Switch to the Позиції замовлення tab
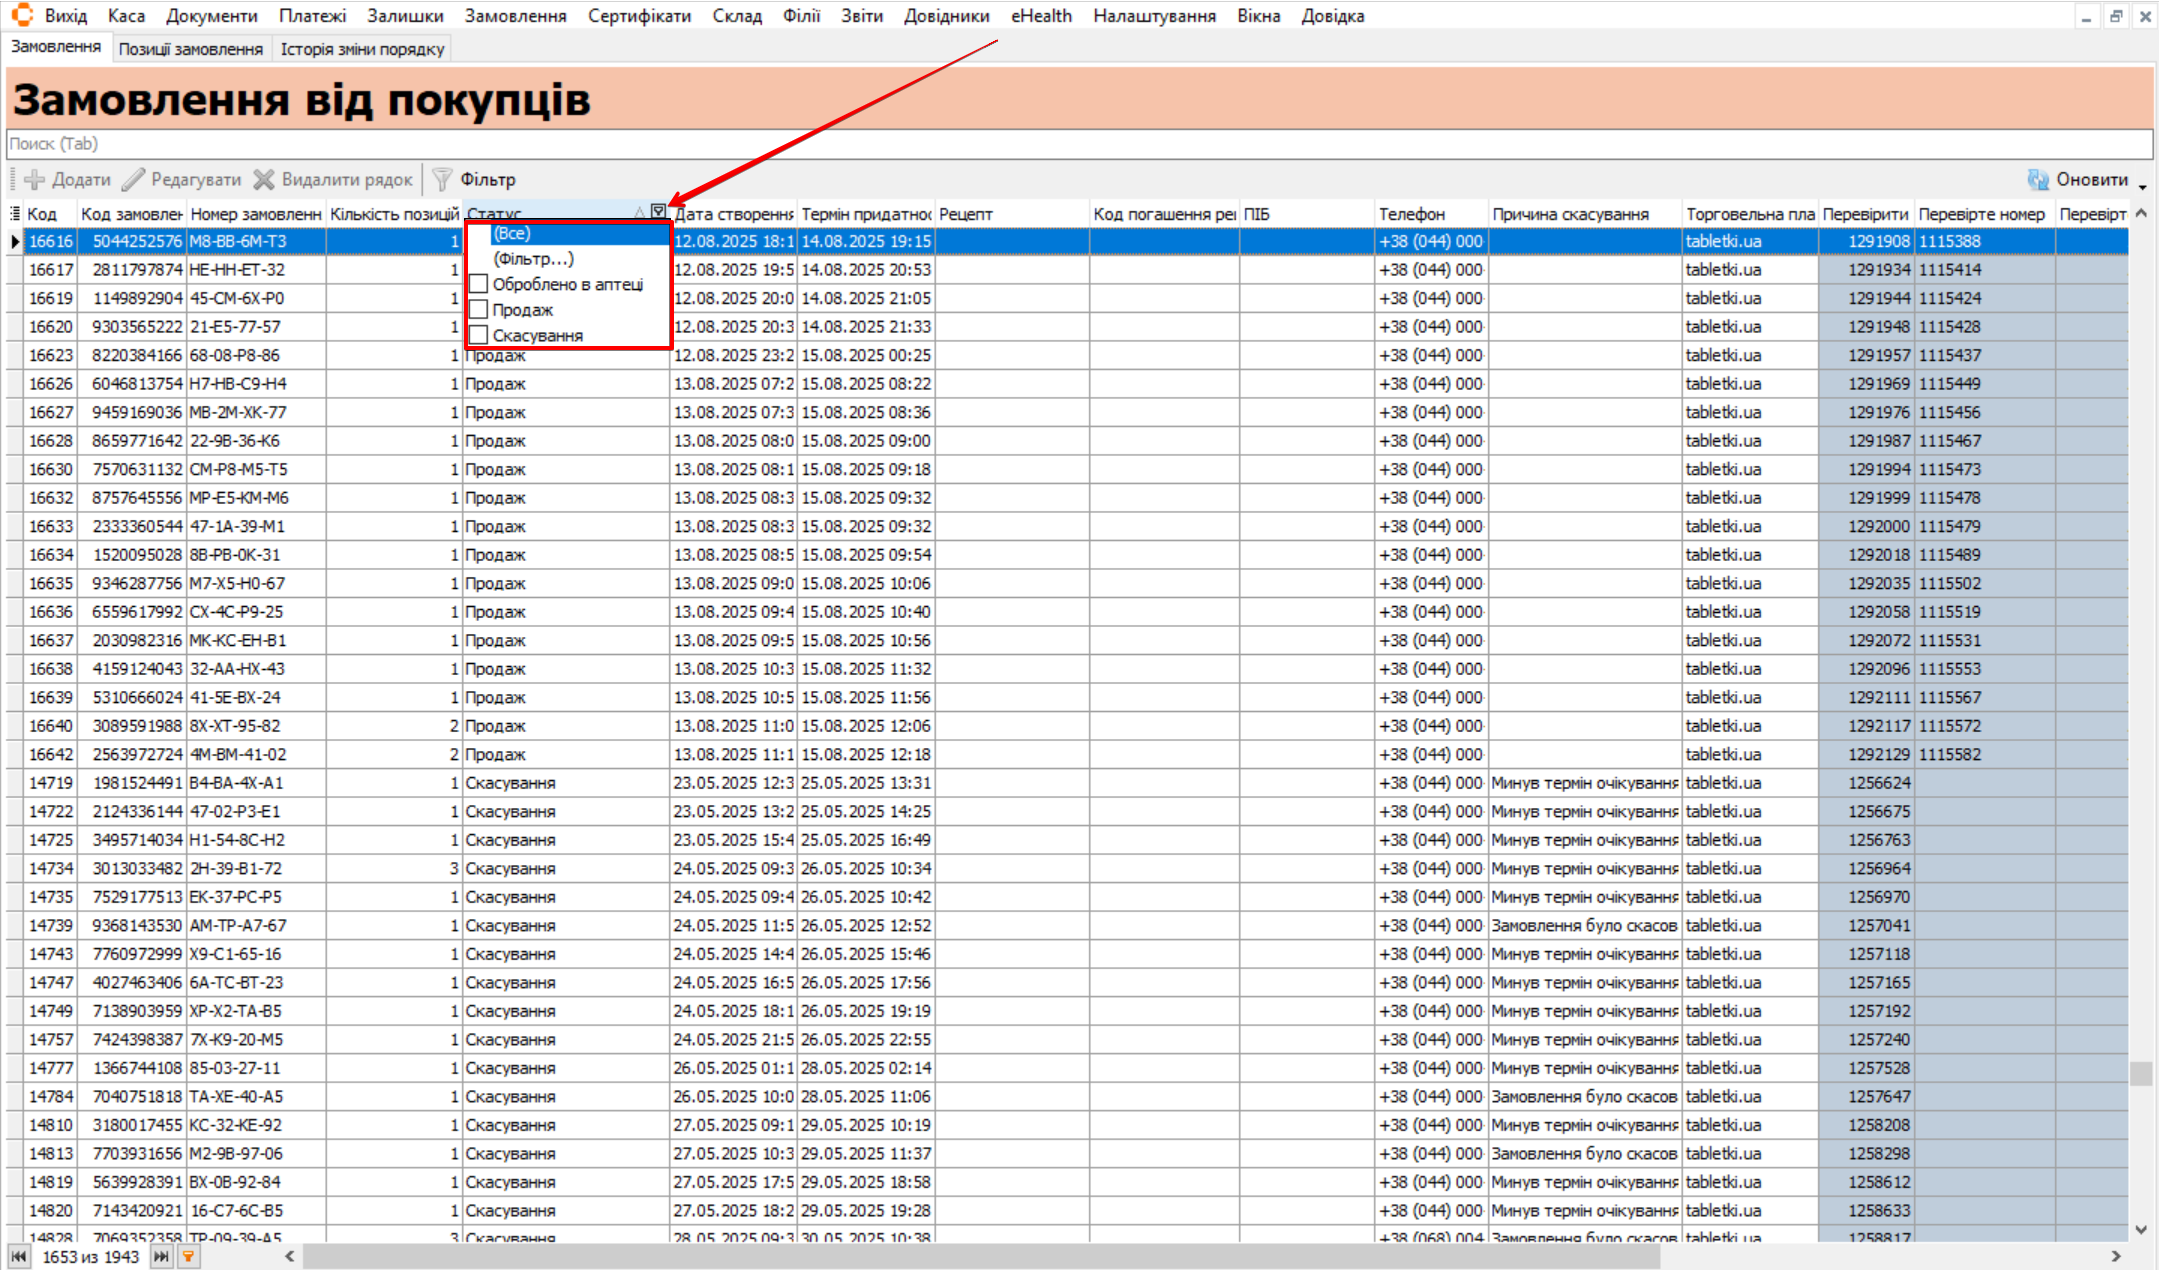Screen dimensions: 2159x1270 coord(190,49)
